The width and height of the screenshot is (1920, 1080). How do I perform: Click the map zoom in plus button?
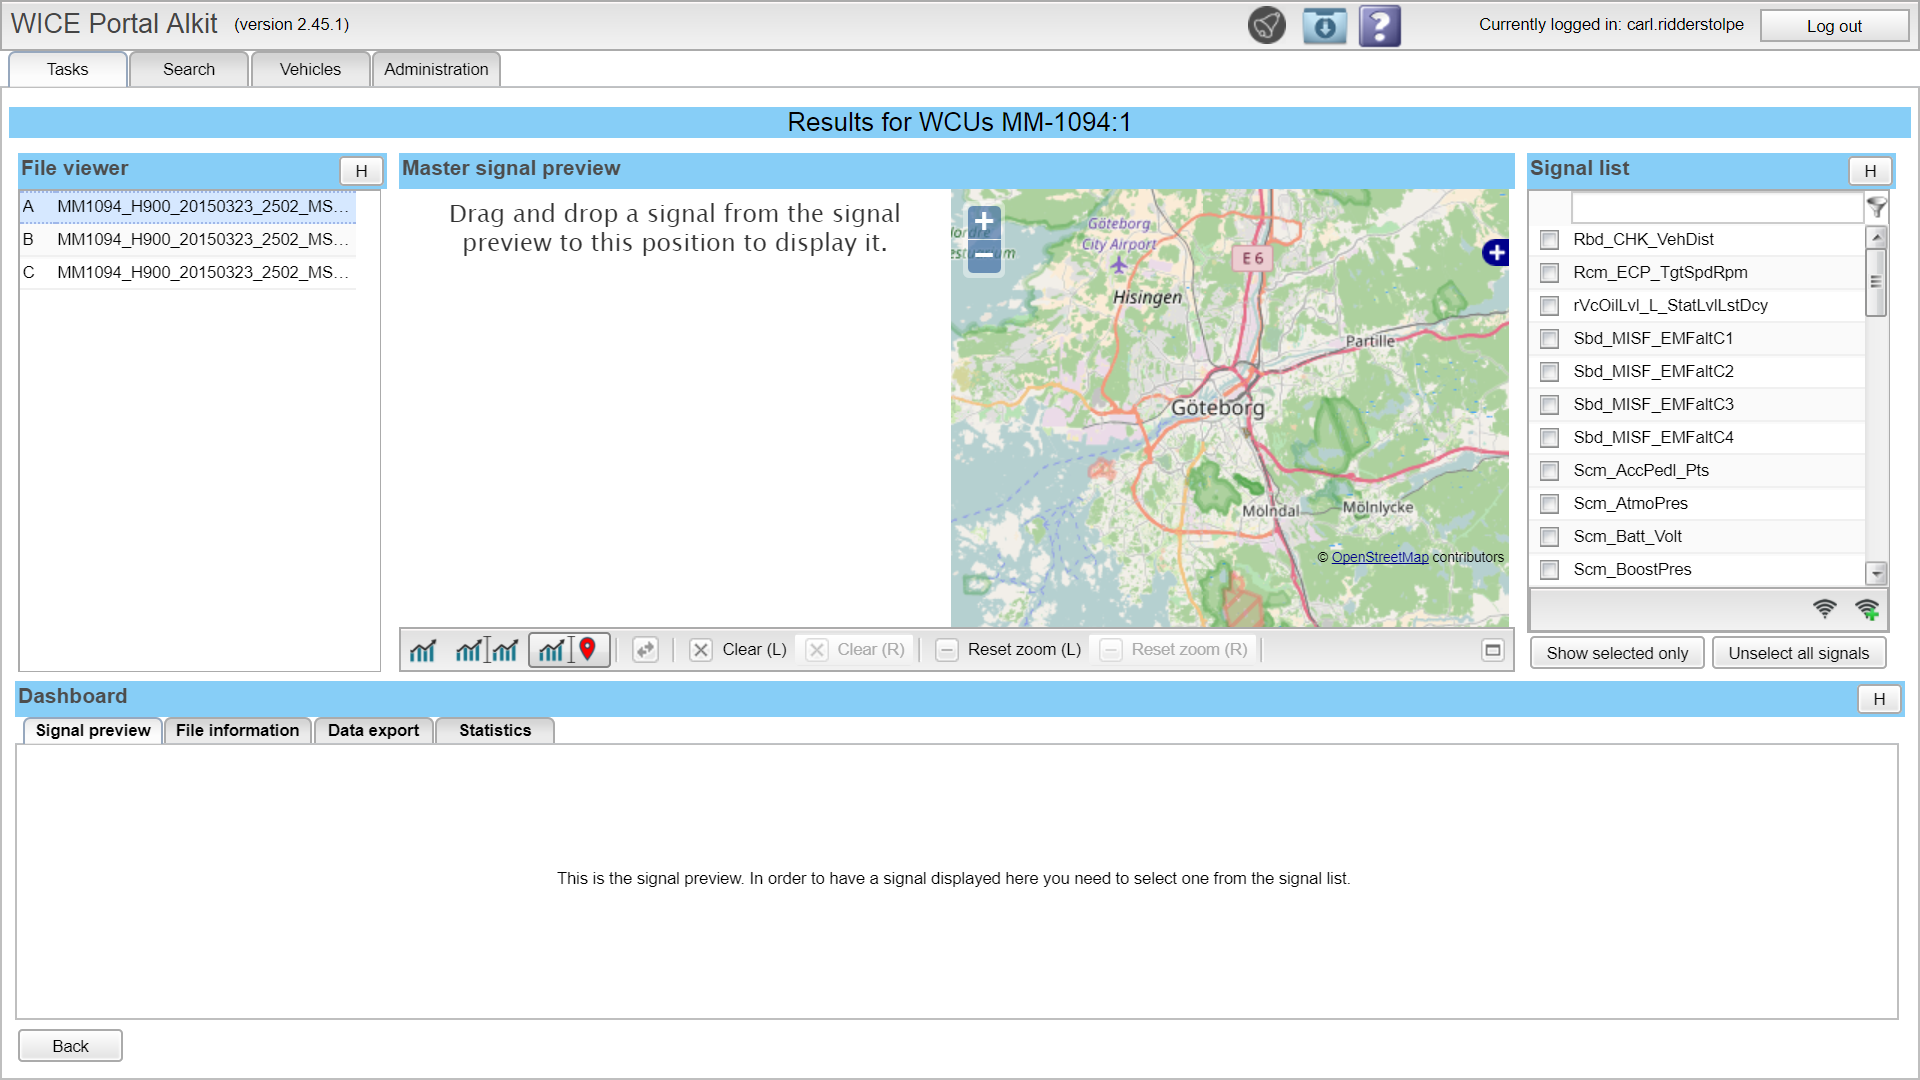[x=984, y=221]
